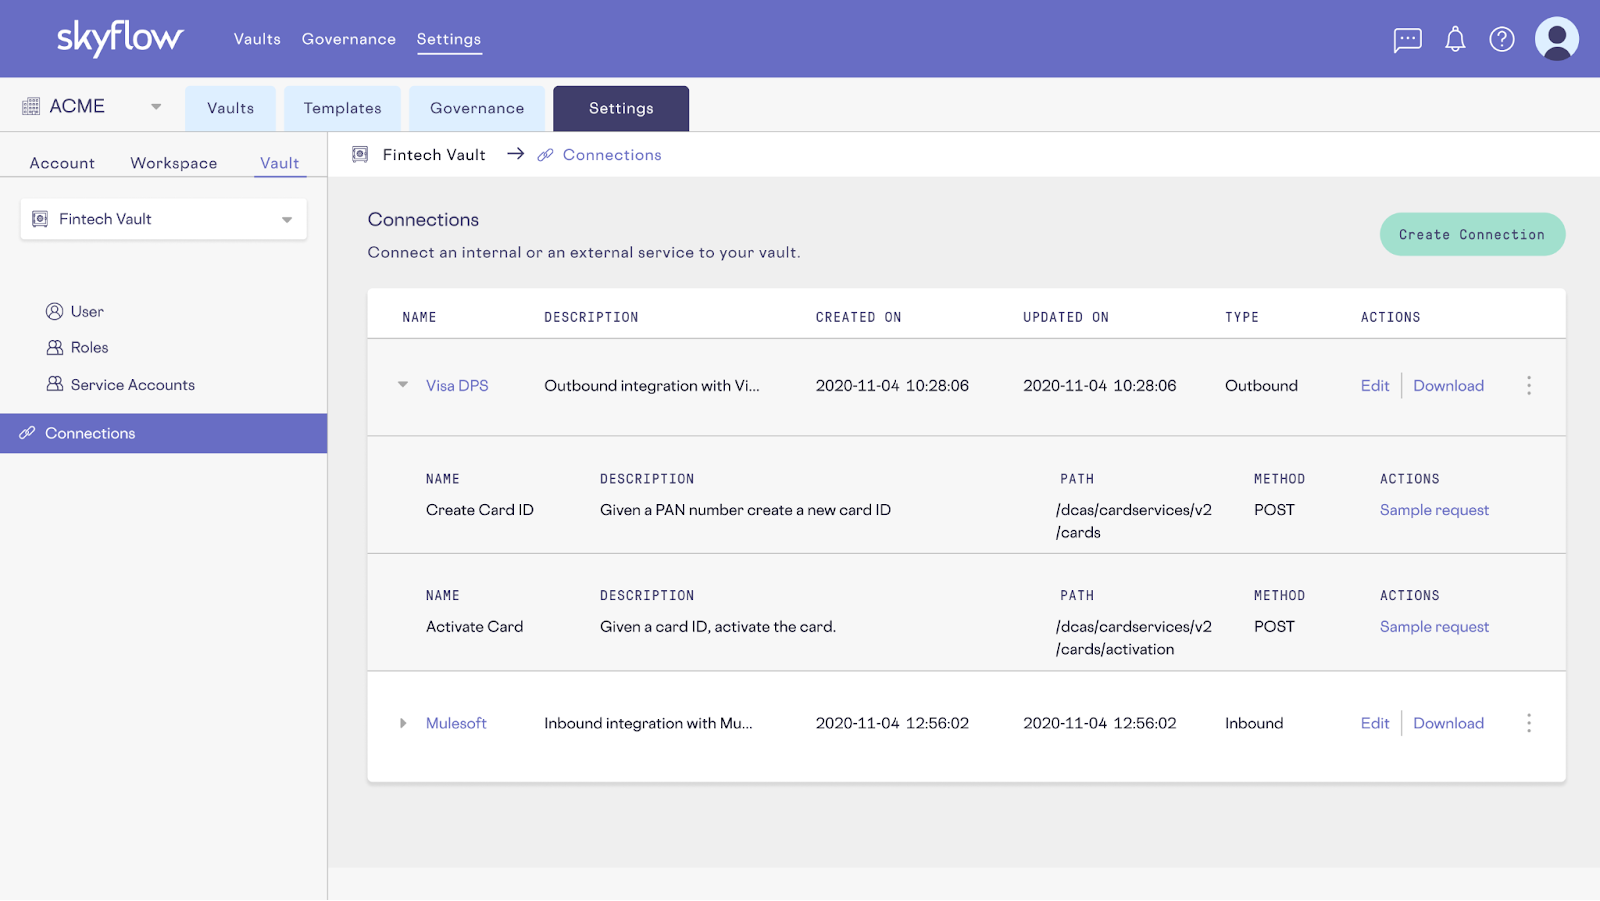The image size is (1600, 901).
Task: Edit the Visa DPS connection
Action: (1374, 386)
